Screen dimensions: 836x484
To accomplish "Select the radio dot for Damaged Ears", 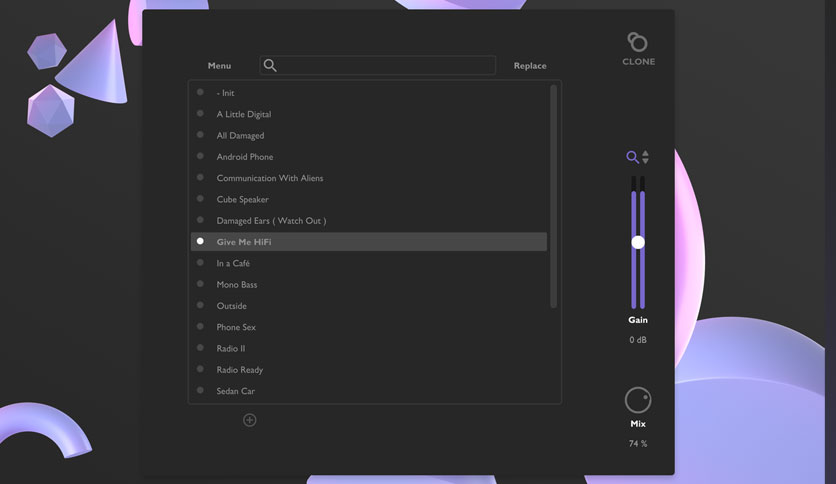I will pos(200,220).
